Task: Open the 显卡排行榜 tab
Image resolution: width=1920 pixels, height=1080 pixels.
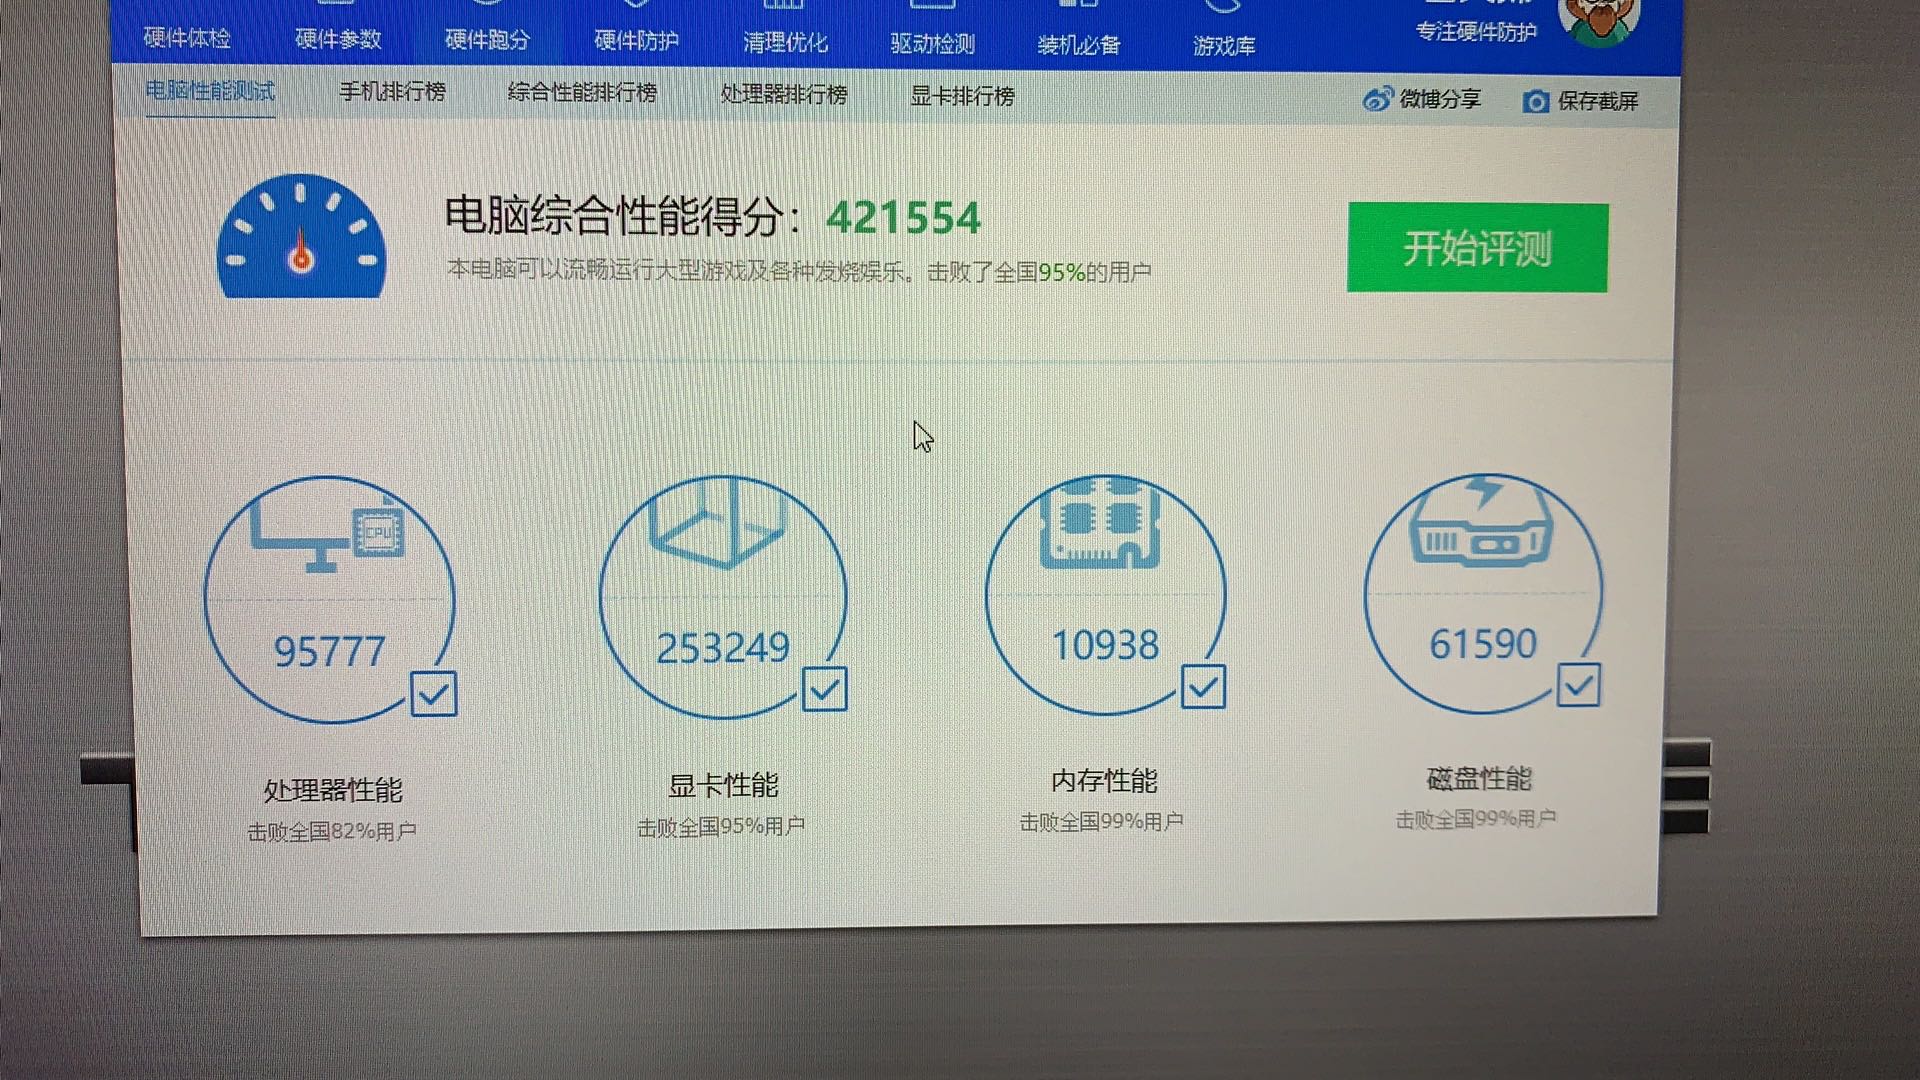Action: (961, 96)
